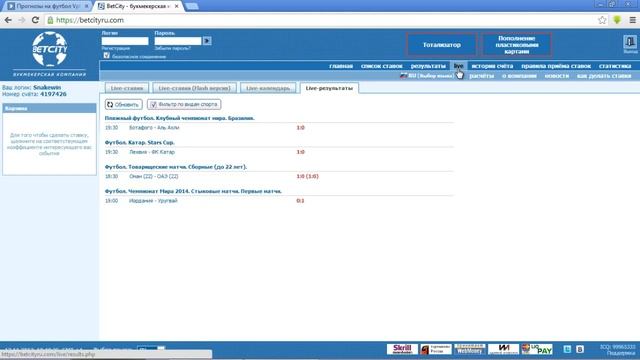Switch to Live-календарь tab
This screenshot has width=640, height=360.
(x=268, y=88)
